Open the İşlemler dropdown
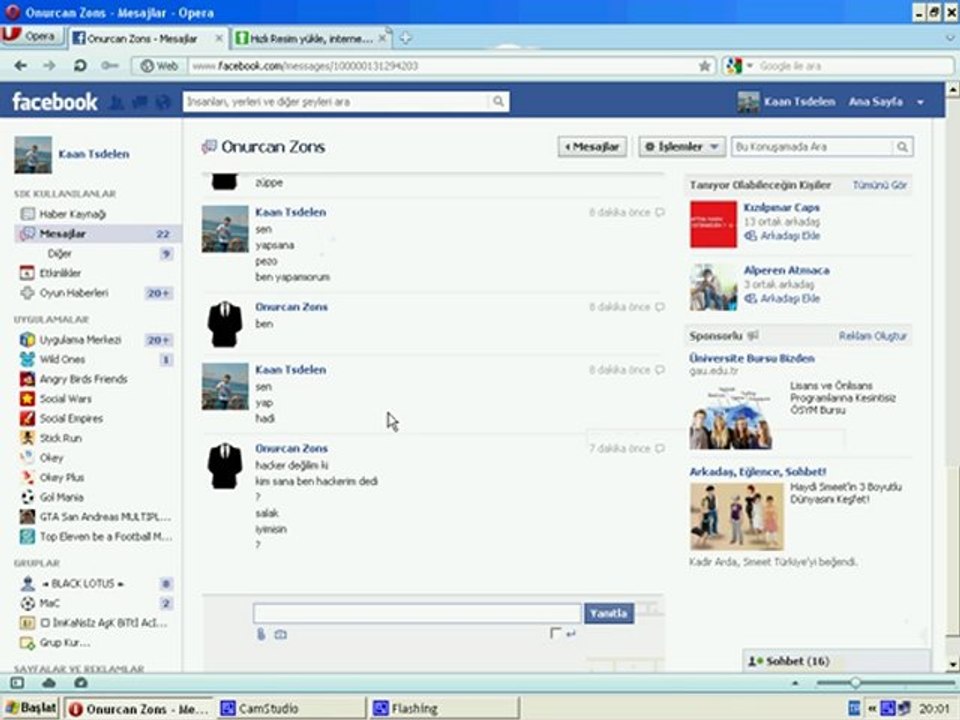960x720 pixels. [682, 147]
